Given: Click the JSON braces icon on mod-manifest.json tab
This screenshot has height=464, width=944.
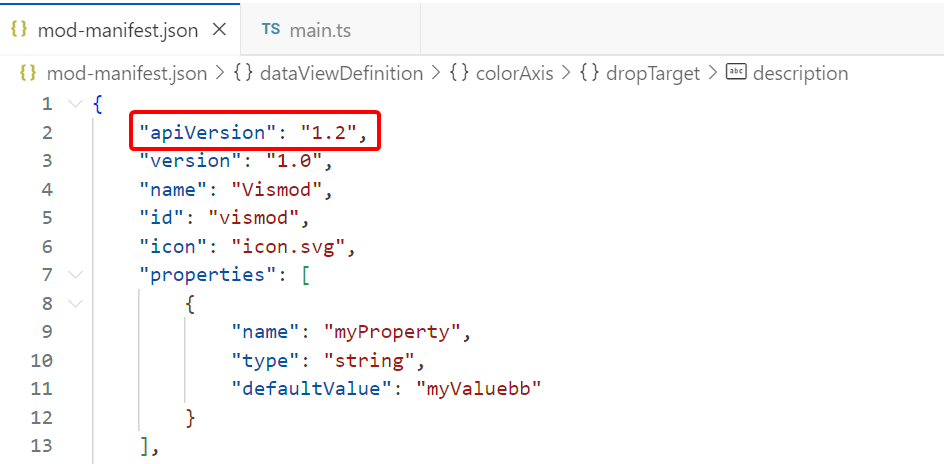Looking at the screenshot, I should click(x=19, y=29).
